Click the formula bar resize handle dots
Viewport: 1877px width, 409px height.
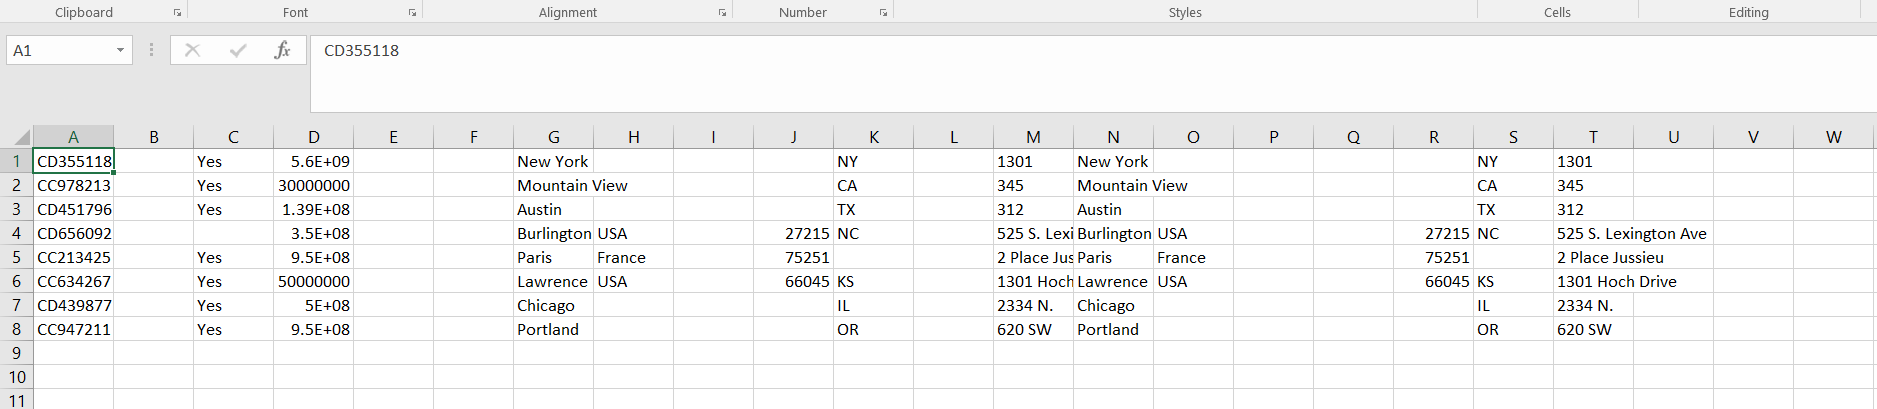151,50
